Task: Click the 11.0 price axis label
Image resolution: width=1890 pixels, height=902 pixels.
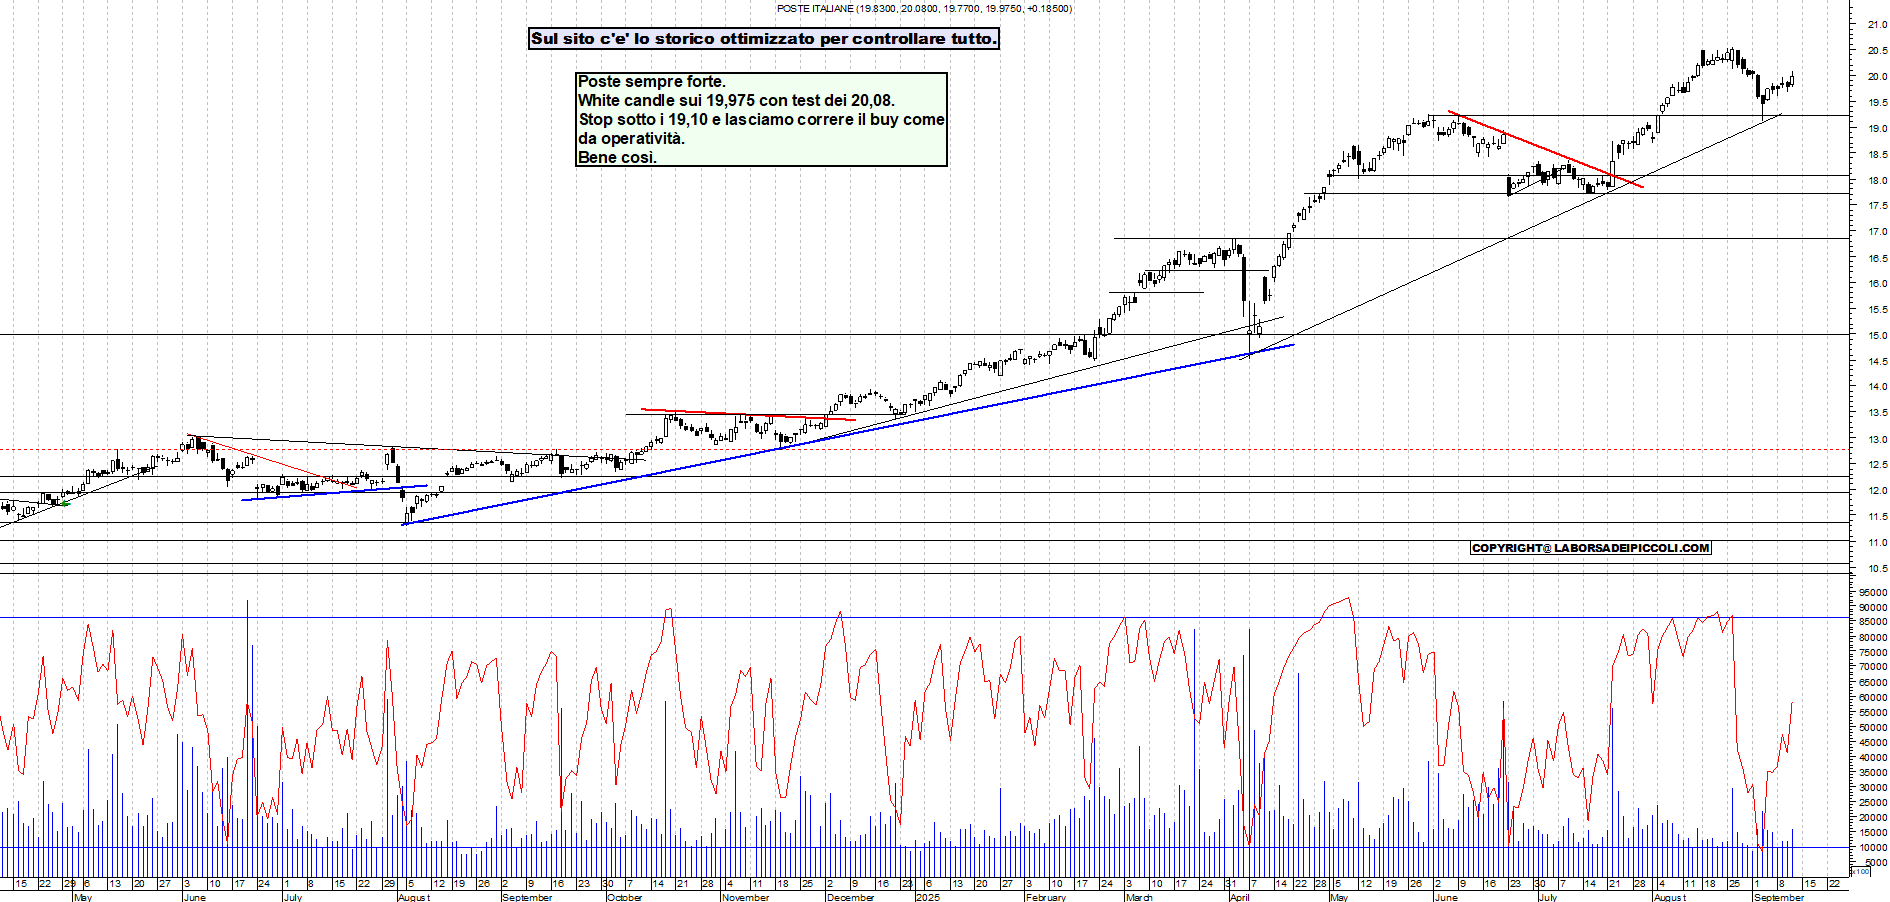Action: [x=1877, y=543]
